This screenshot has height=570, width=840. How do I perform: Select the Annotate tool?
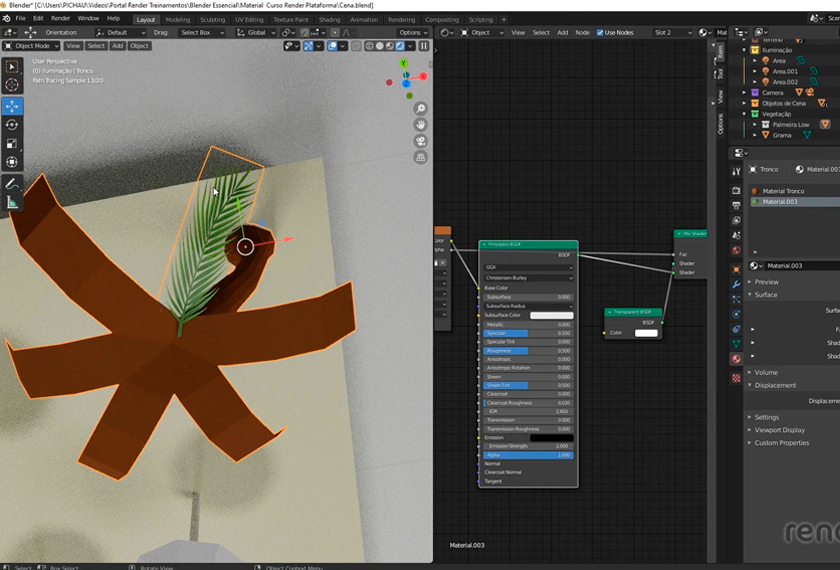(x=12, y=183)
